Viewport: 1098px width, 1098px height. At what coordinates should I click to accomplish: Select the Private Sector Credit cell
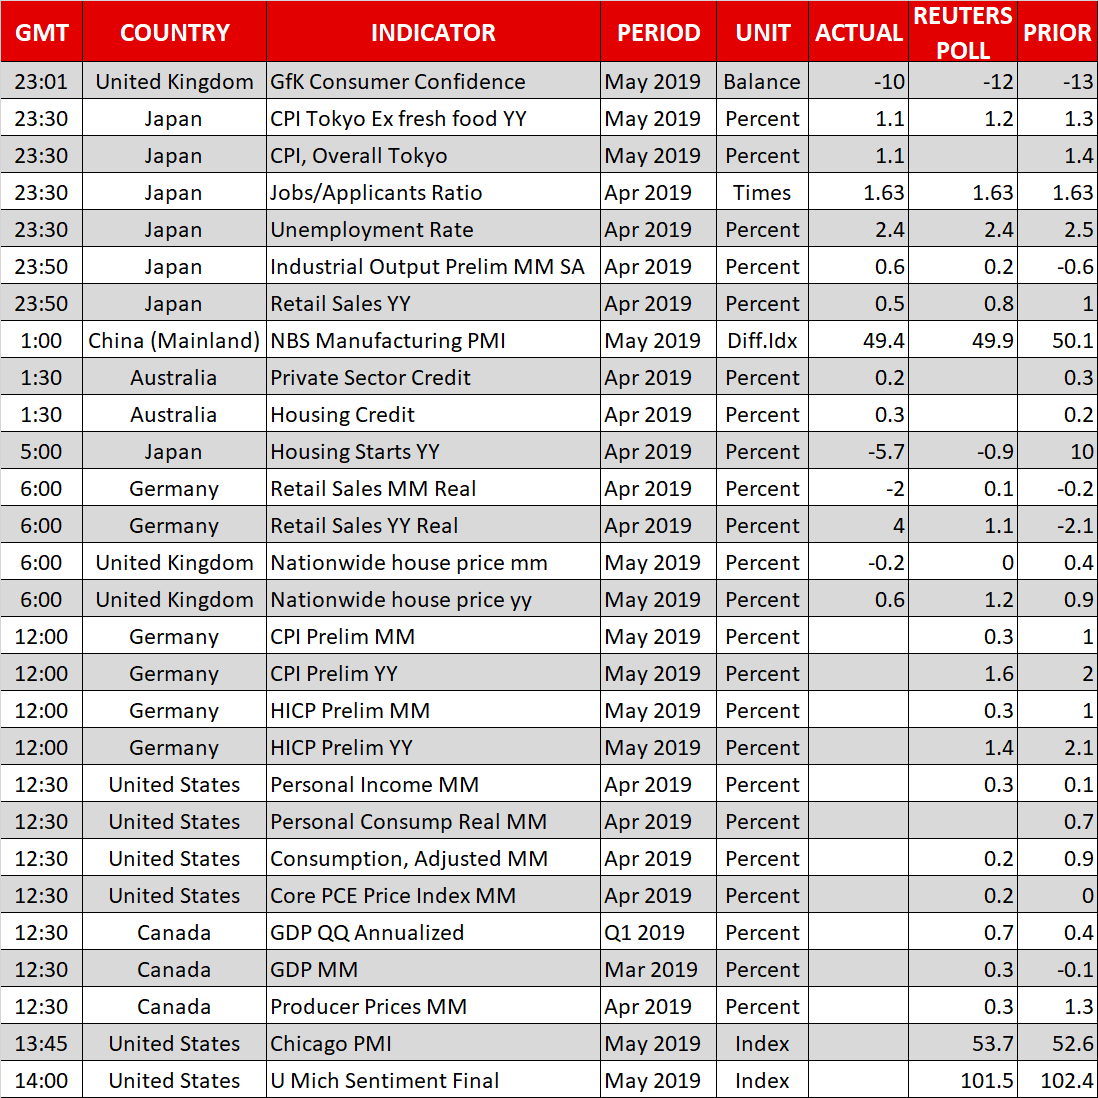pos(433,377)
